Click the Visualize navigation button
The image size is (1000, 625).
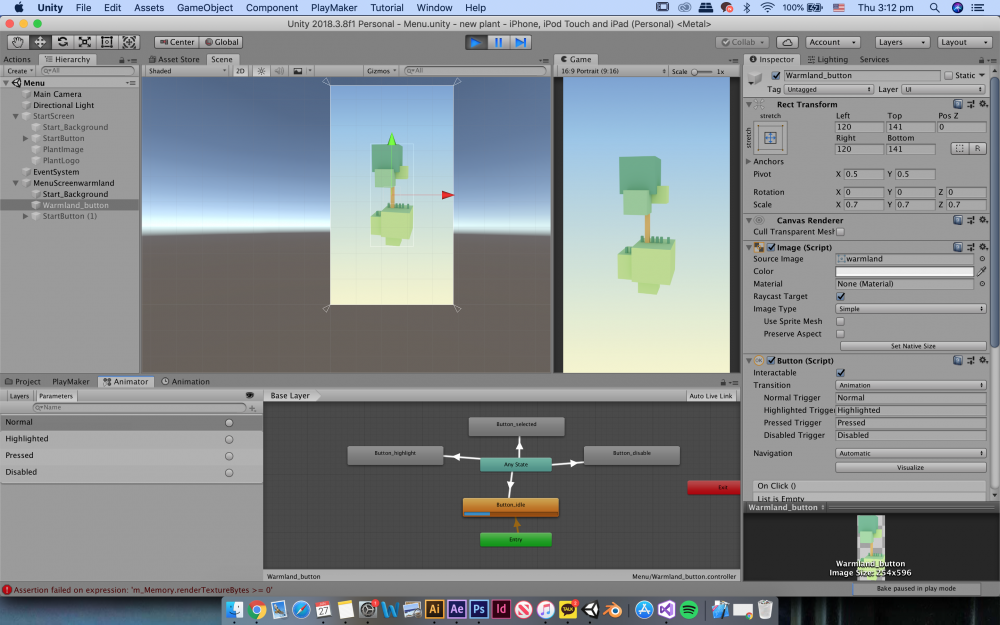click(x=910, y=467)
